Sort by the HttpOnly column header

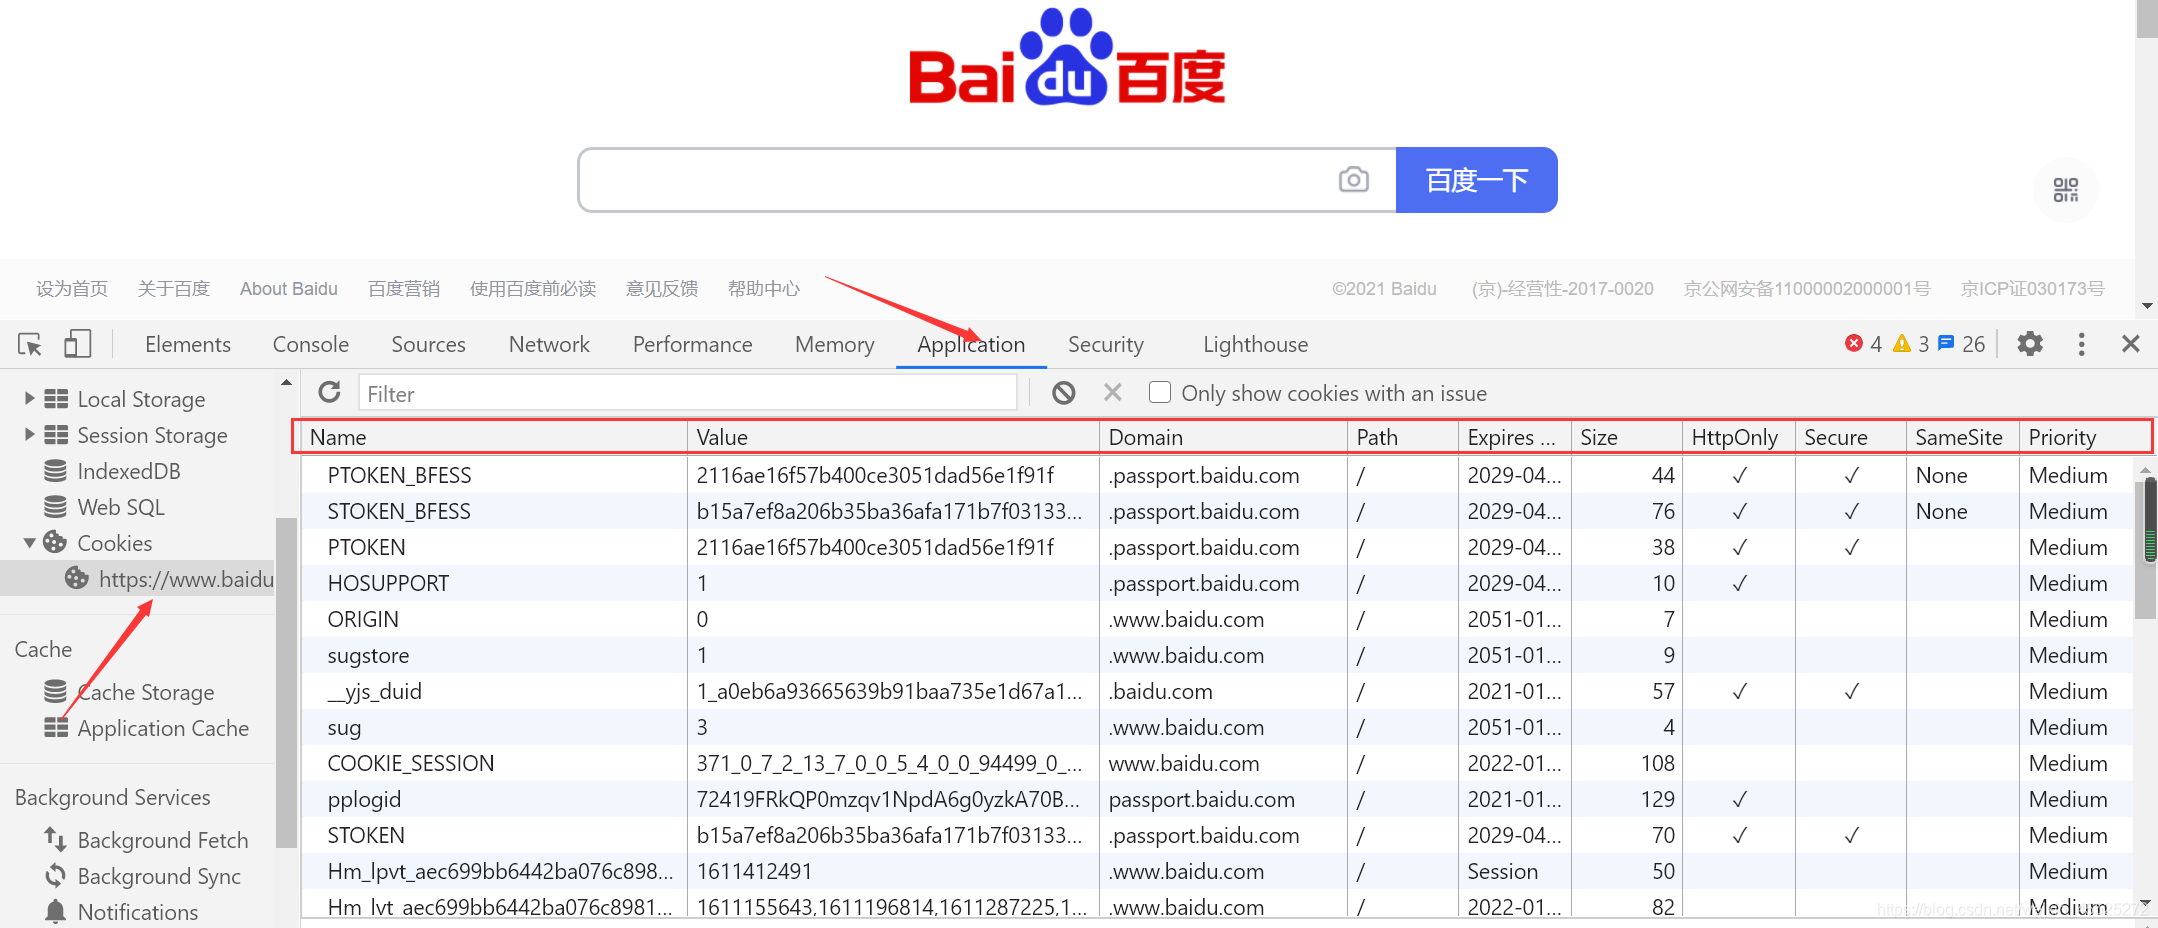[x=1738, y=437]
